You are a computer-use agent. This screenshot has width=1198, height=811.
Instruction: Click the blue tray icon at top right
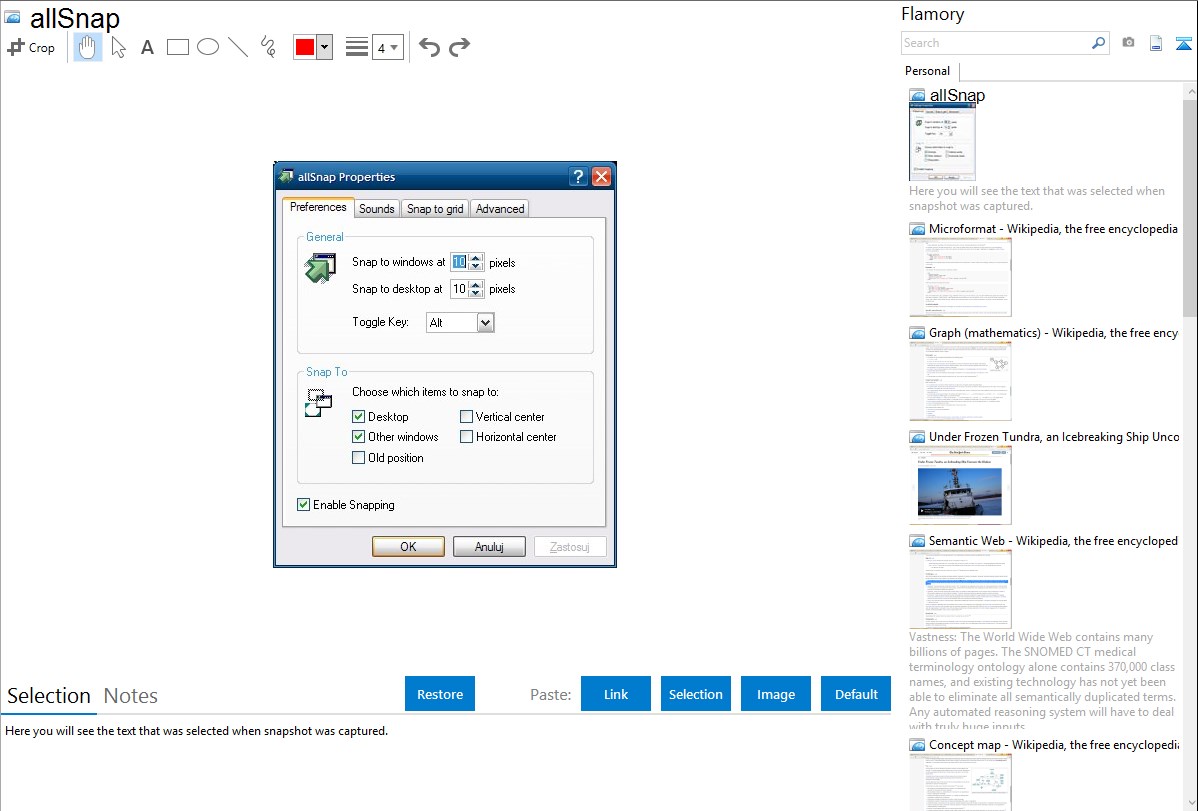click(1183, 43)
